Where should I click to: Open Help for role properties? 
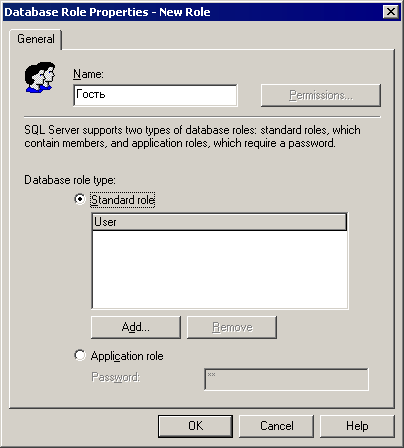coord(357,426)
